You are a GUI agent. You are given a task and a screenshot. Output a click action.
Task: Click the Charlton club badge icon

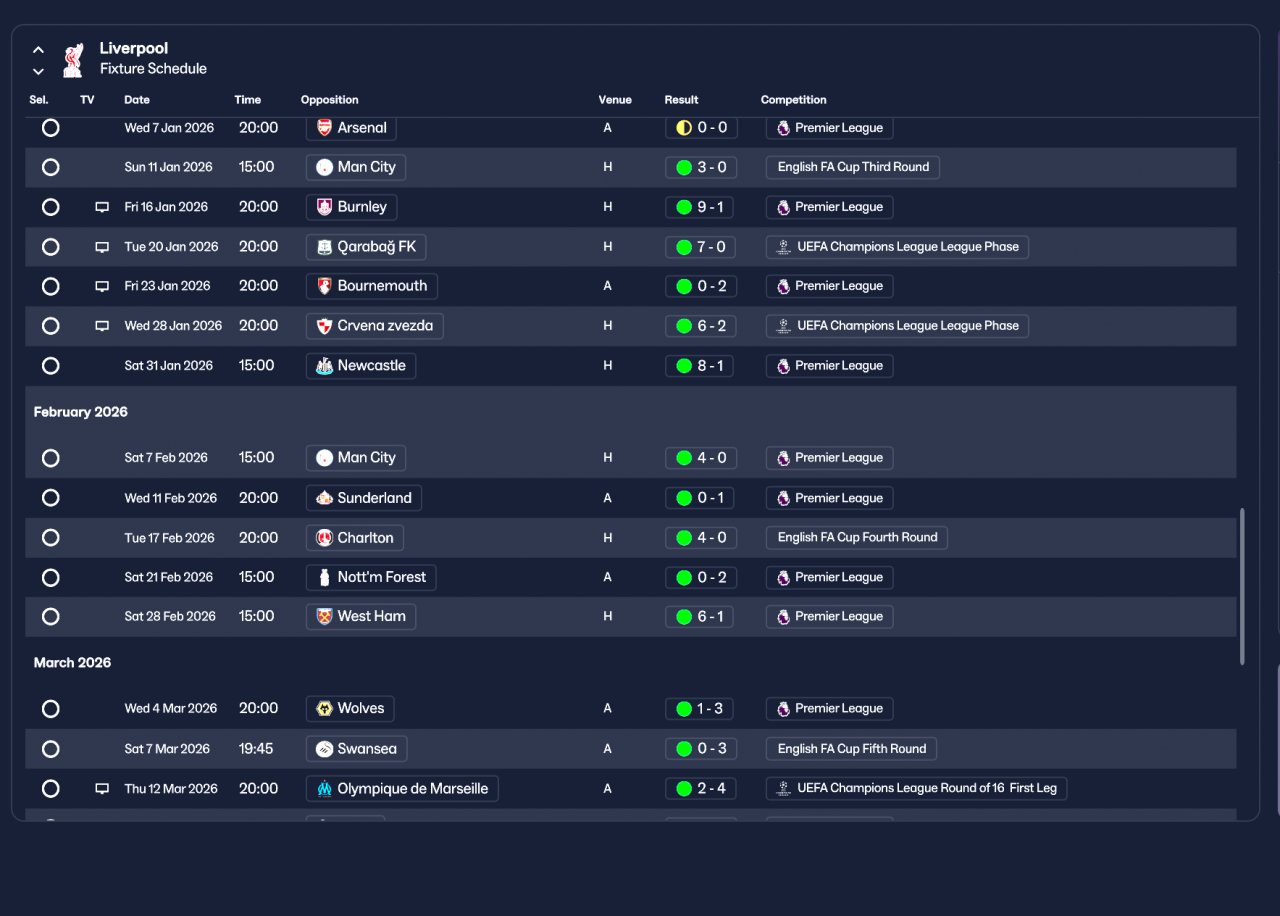click(x=324, y=538)
